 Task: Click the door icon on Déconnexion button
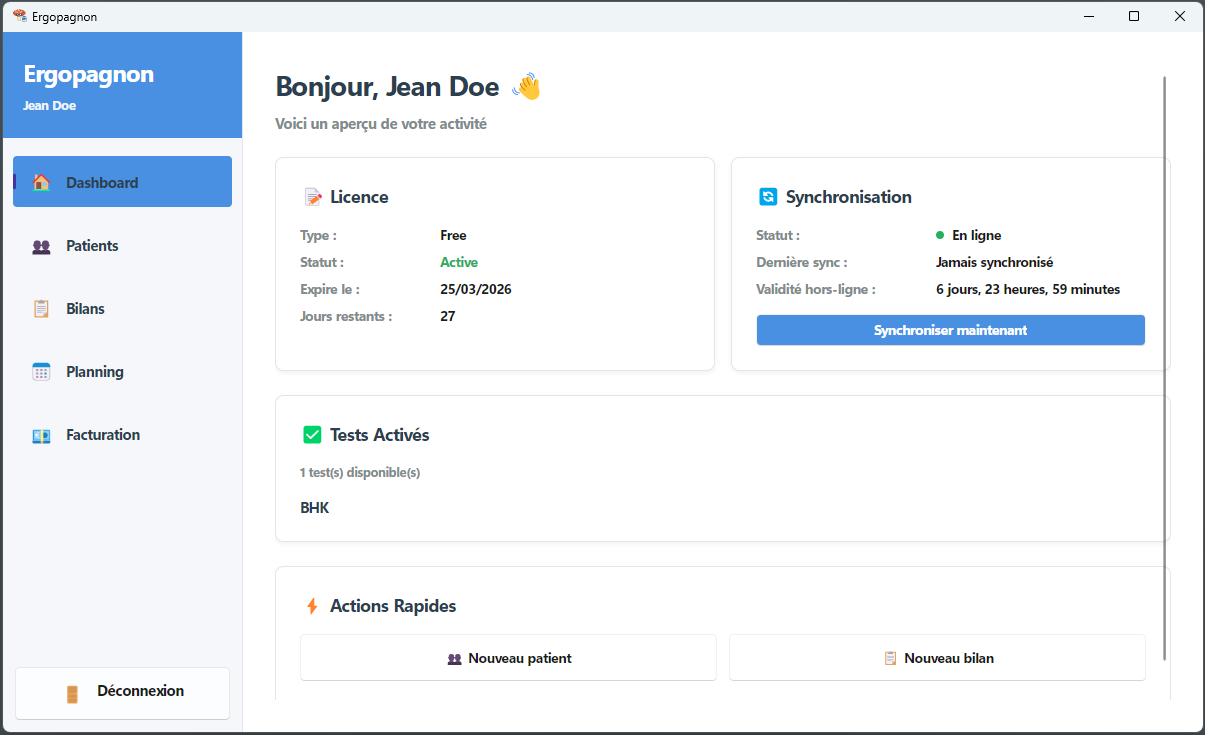(x=72, y=694)
